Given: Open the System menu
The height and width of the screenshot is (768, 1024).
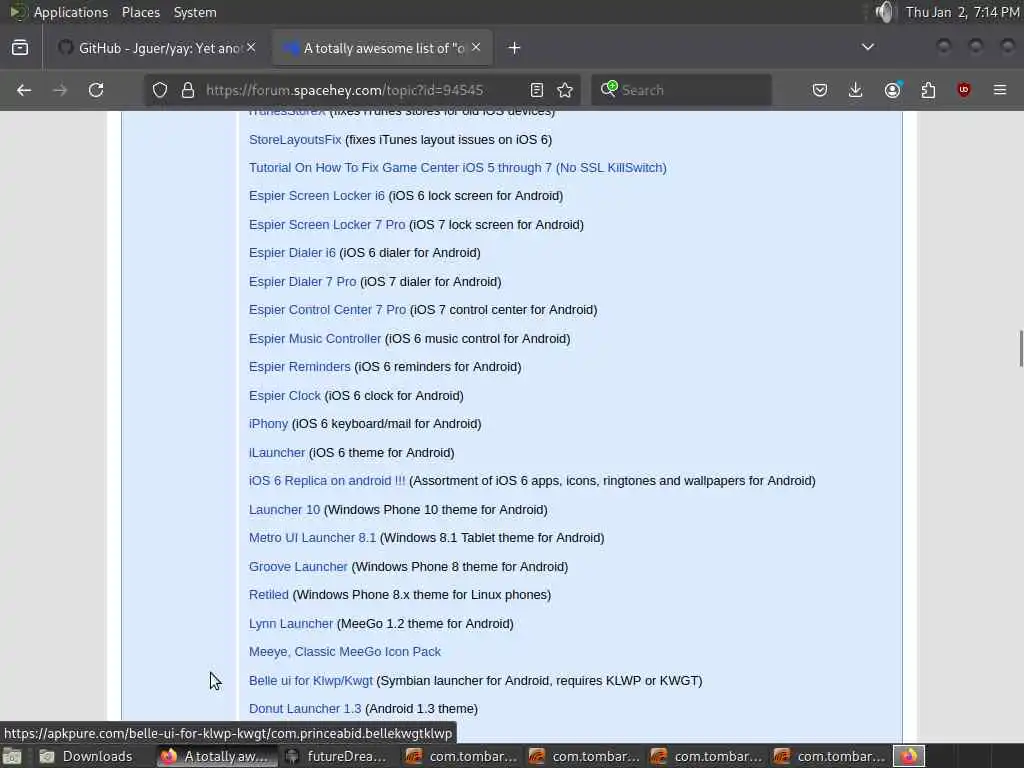Looking at the screenshot, I should coord(195,12).
